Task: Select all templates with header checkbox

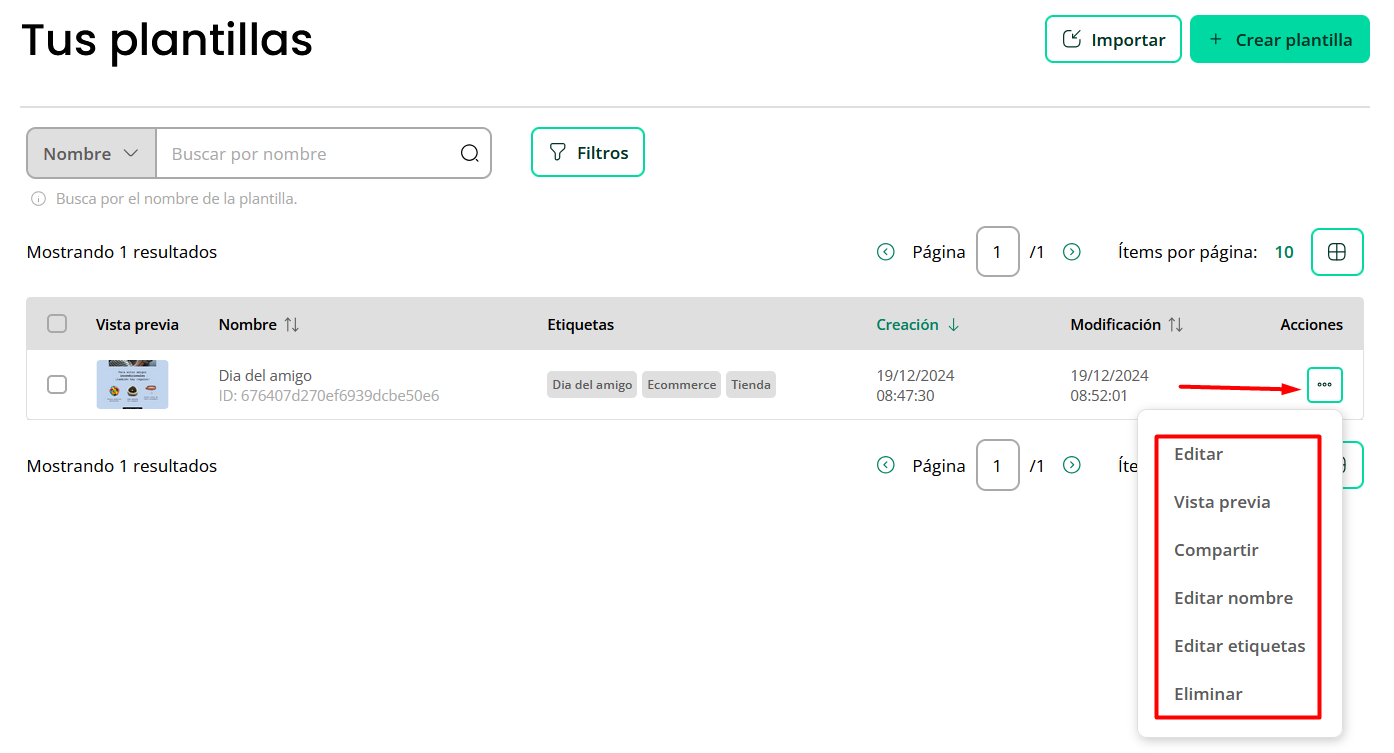Action: [x=57, y=323]
